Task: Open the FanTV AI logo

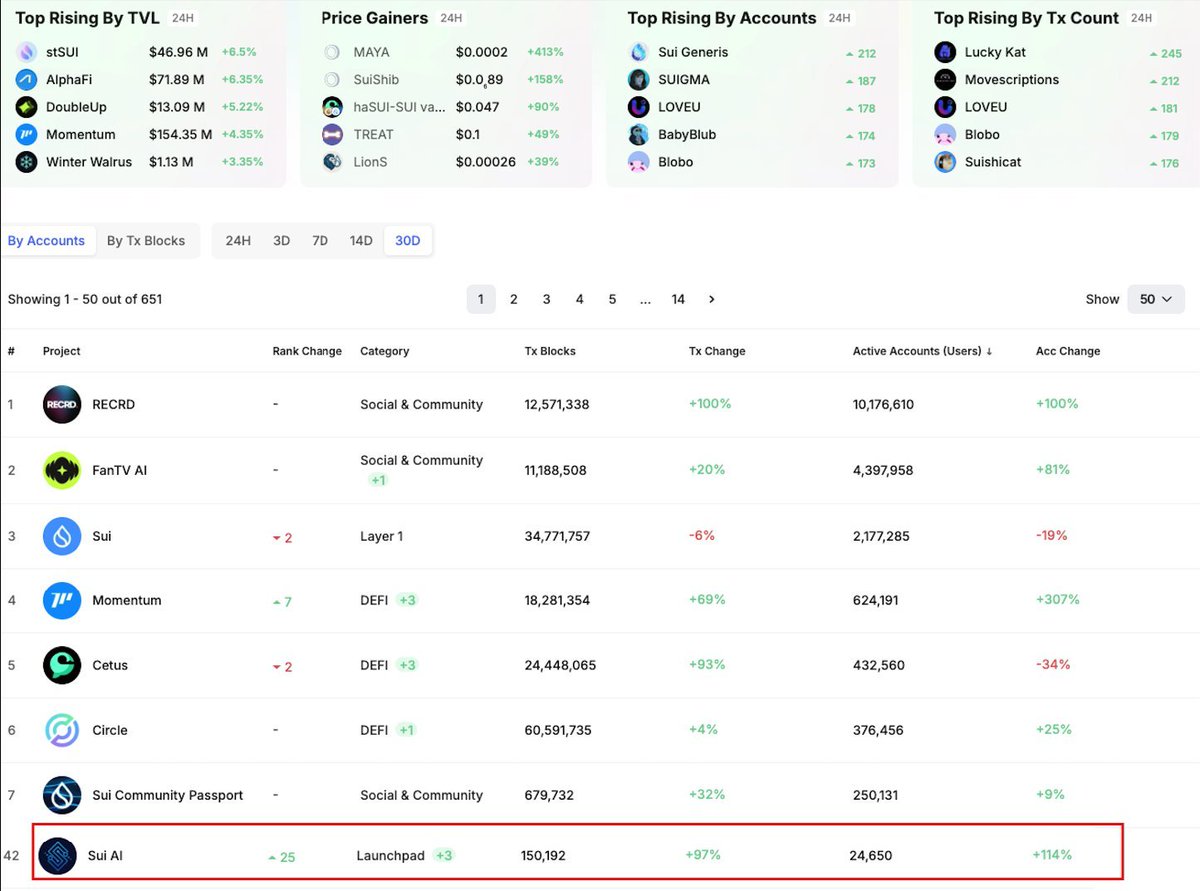Action: tap(62, 470)
